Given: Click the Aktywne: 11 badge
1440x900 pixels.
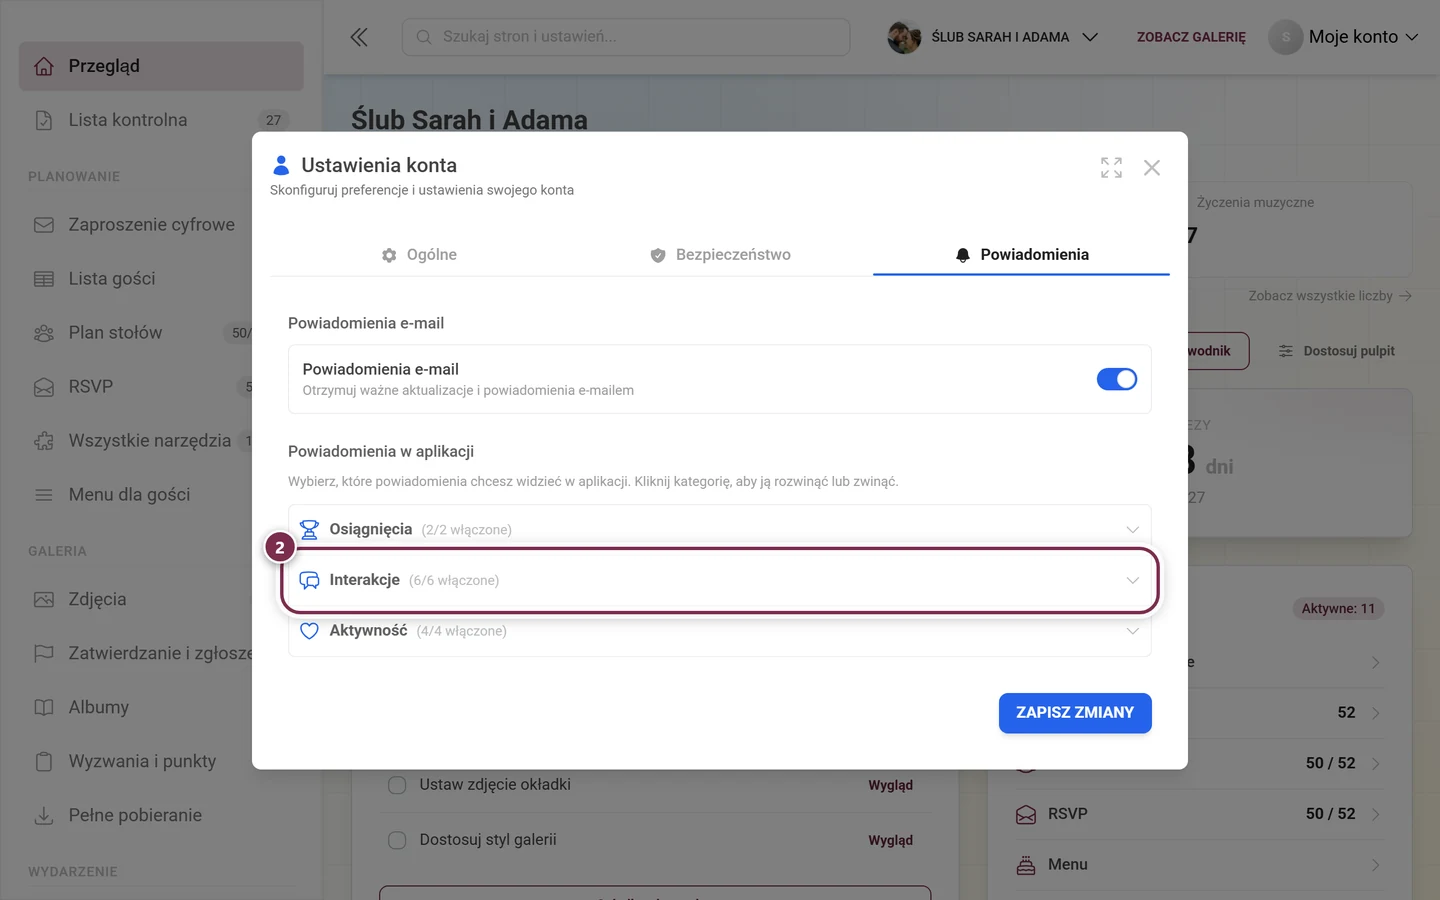Looking at the screenshot, I should pyautogui.click(x=1338, y=608).
